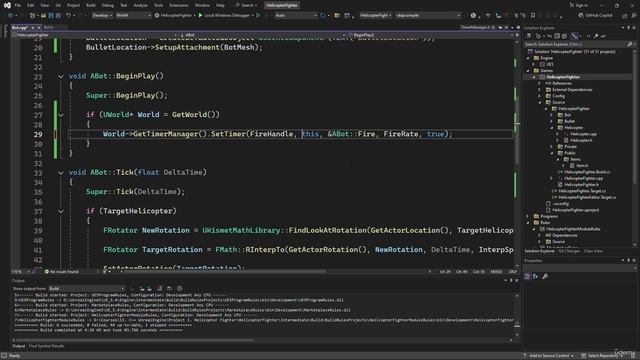The width and height of the screenshot is (640, 360).
Task: Open the editor settings gear beside the TimerManager.h tab
Action: 518,27
